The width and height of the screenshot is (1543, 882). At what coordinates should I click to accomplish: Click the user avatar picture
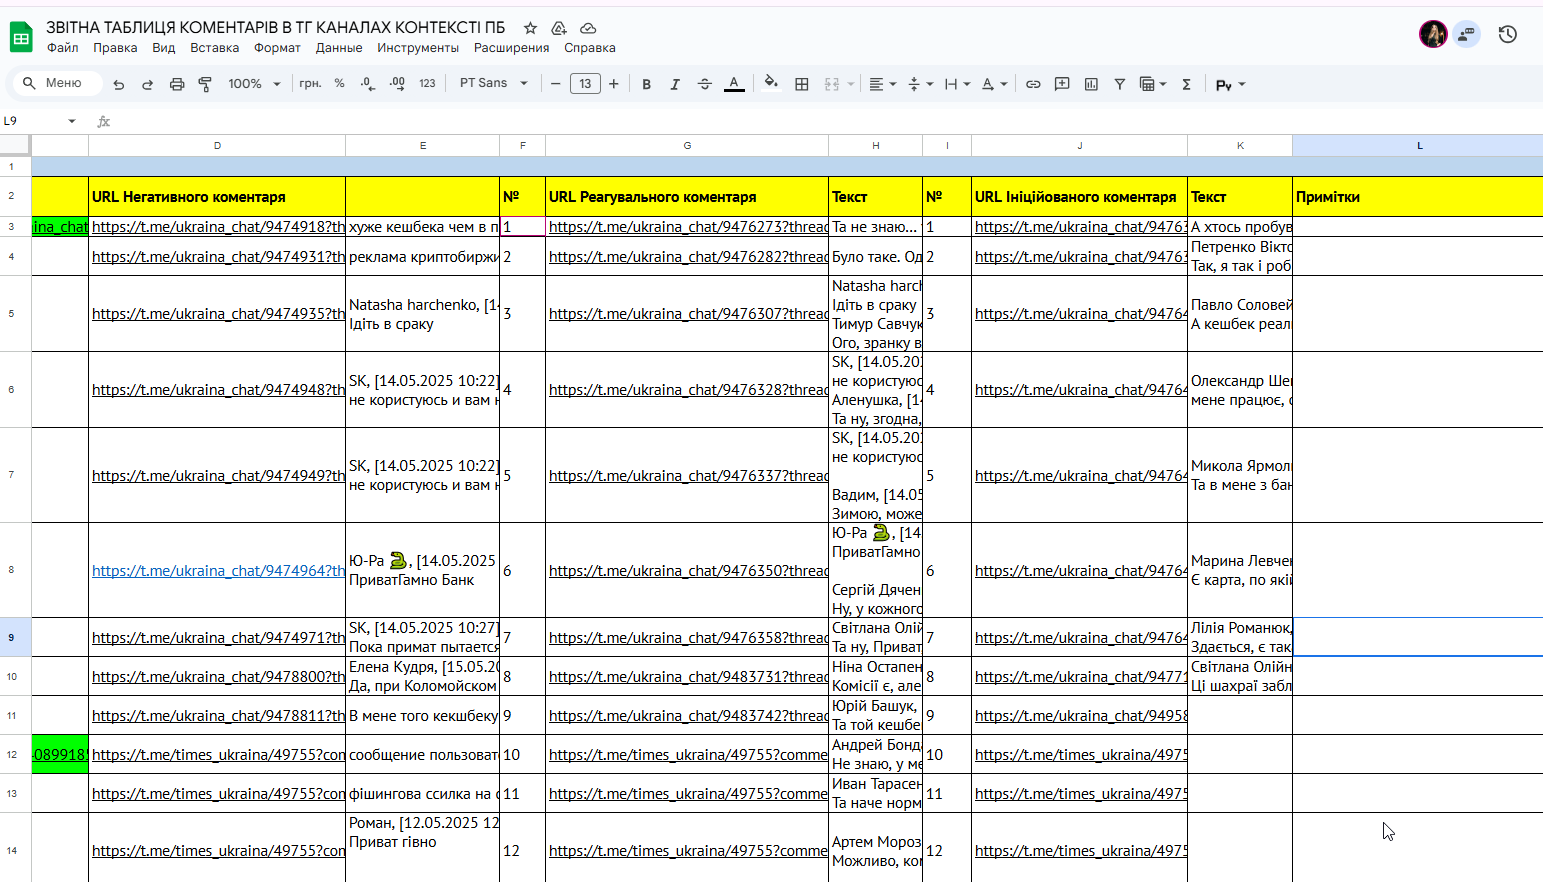[x=1433, y=34]
